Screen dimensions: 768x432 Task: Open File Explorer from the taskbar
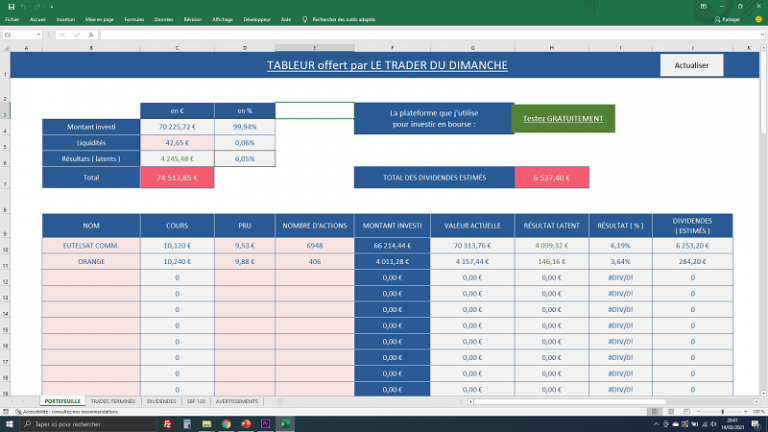click(208, 423)
